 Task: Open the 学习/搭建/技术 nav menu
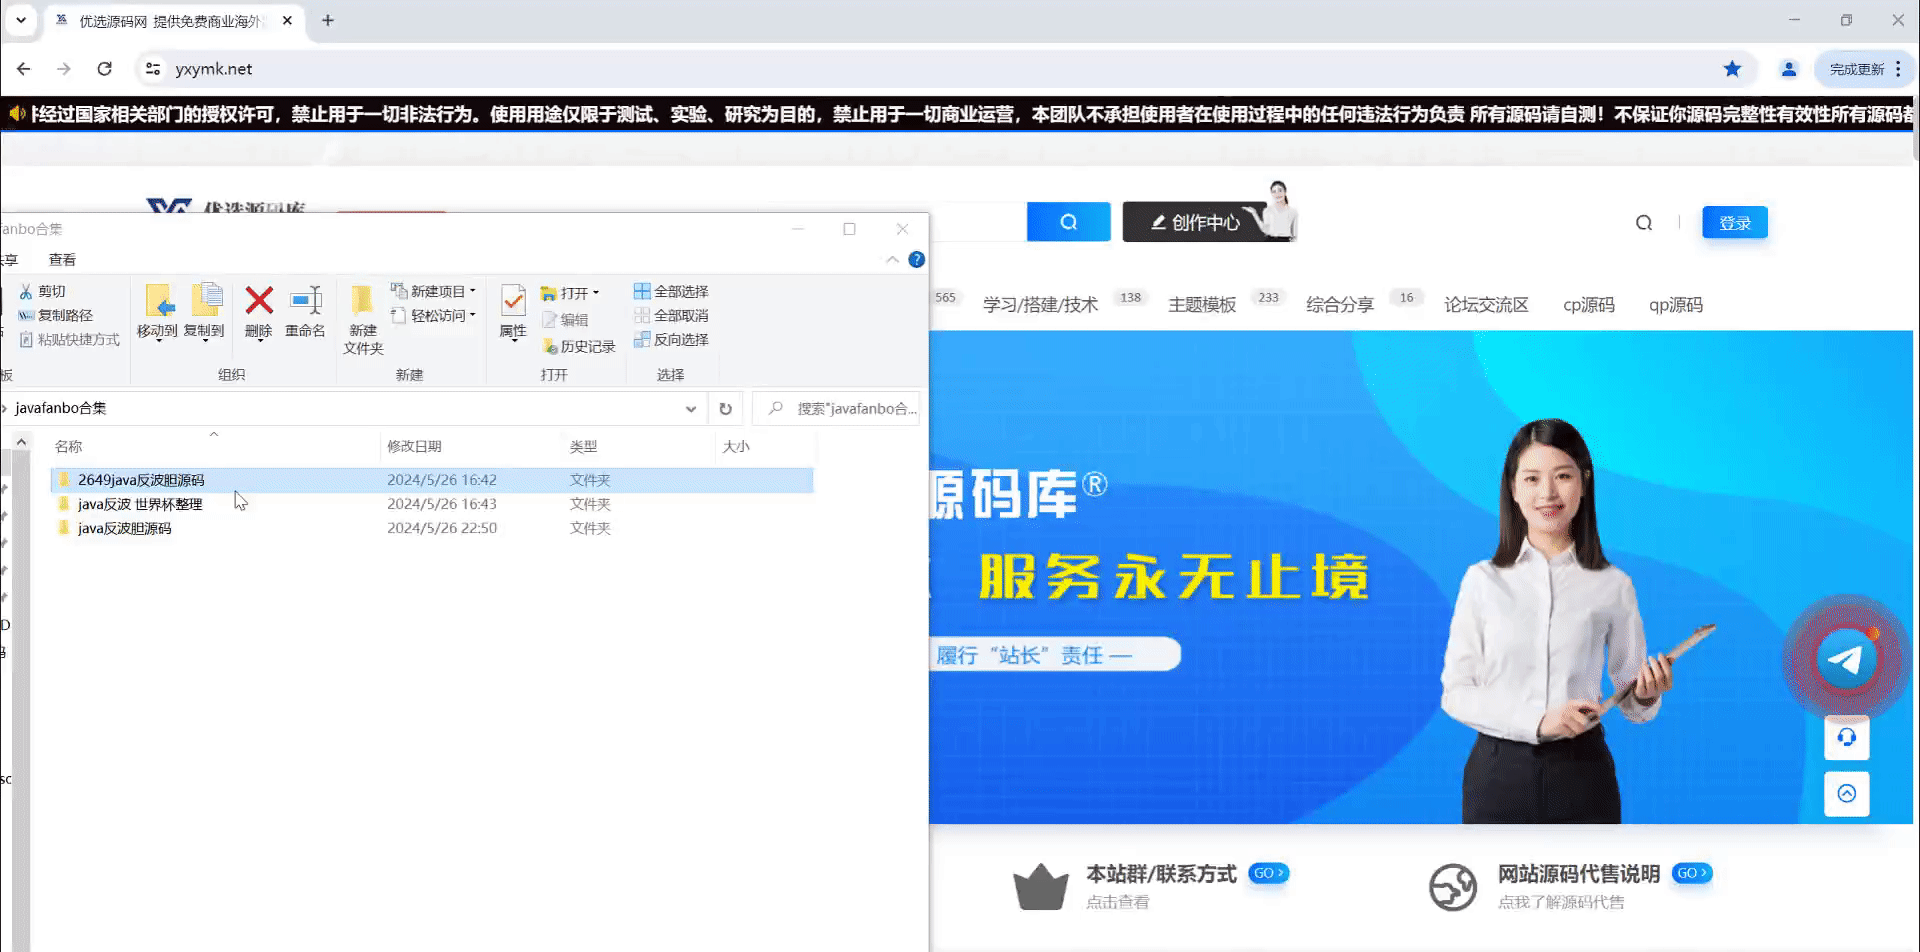(x=1040, y=305)
